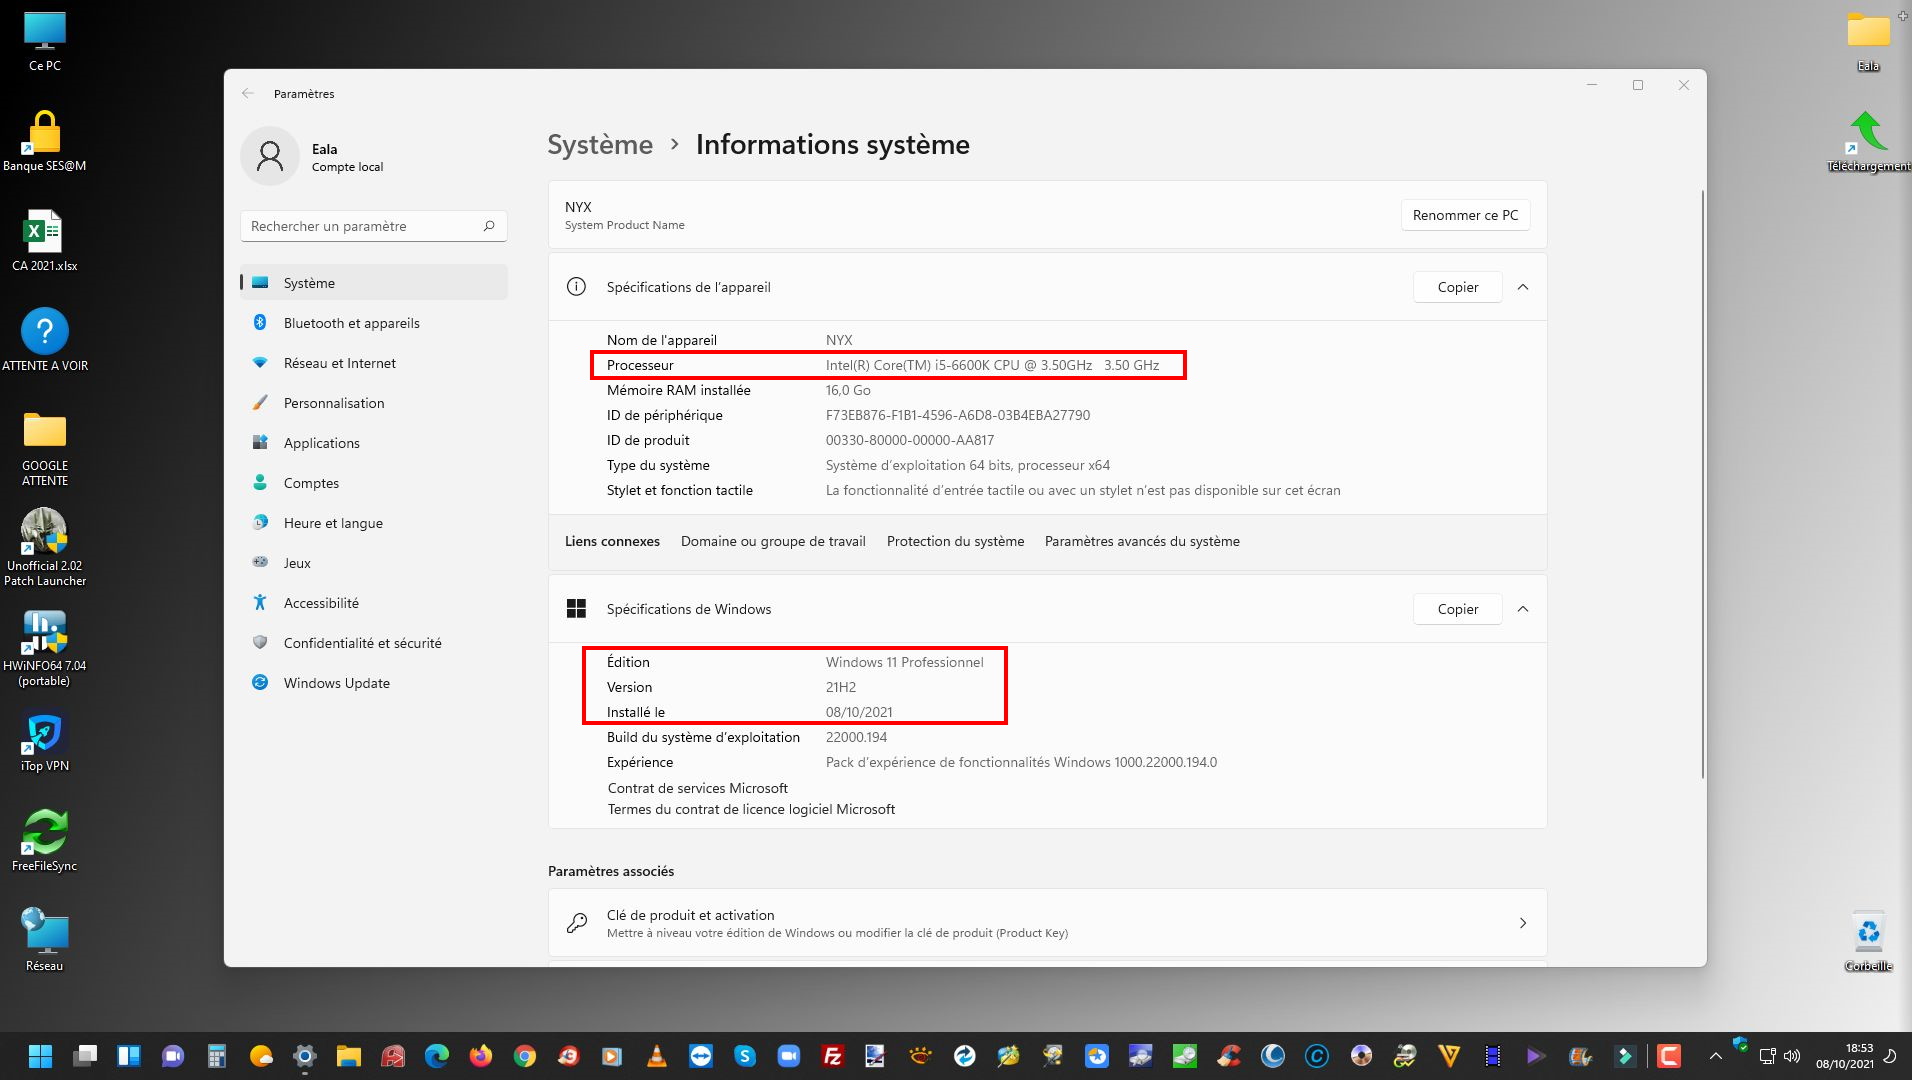Click the Windows Start button on taskbar
Image resolution: width=1912 pixels, height=1080 pixels.
40,1056
